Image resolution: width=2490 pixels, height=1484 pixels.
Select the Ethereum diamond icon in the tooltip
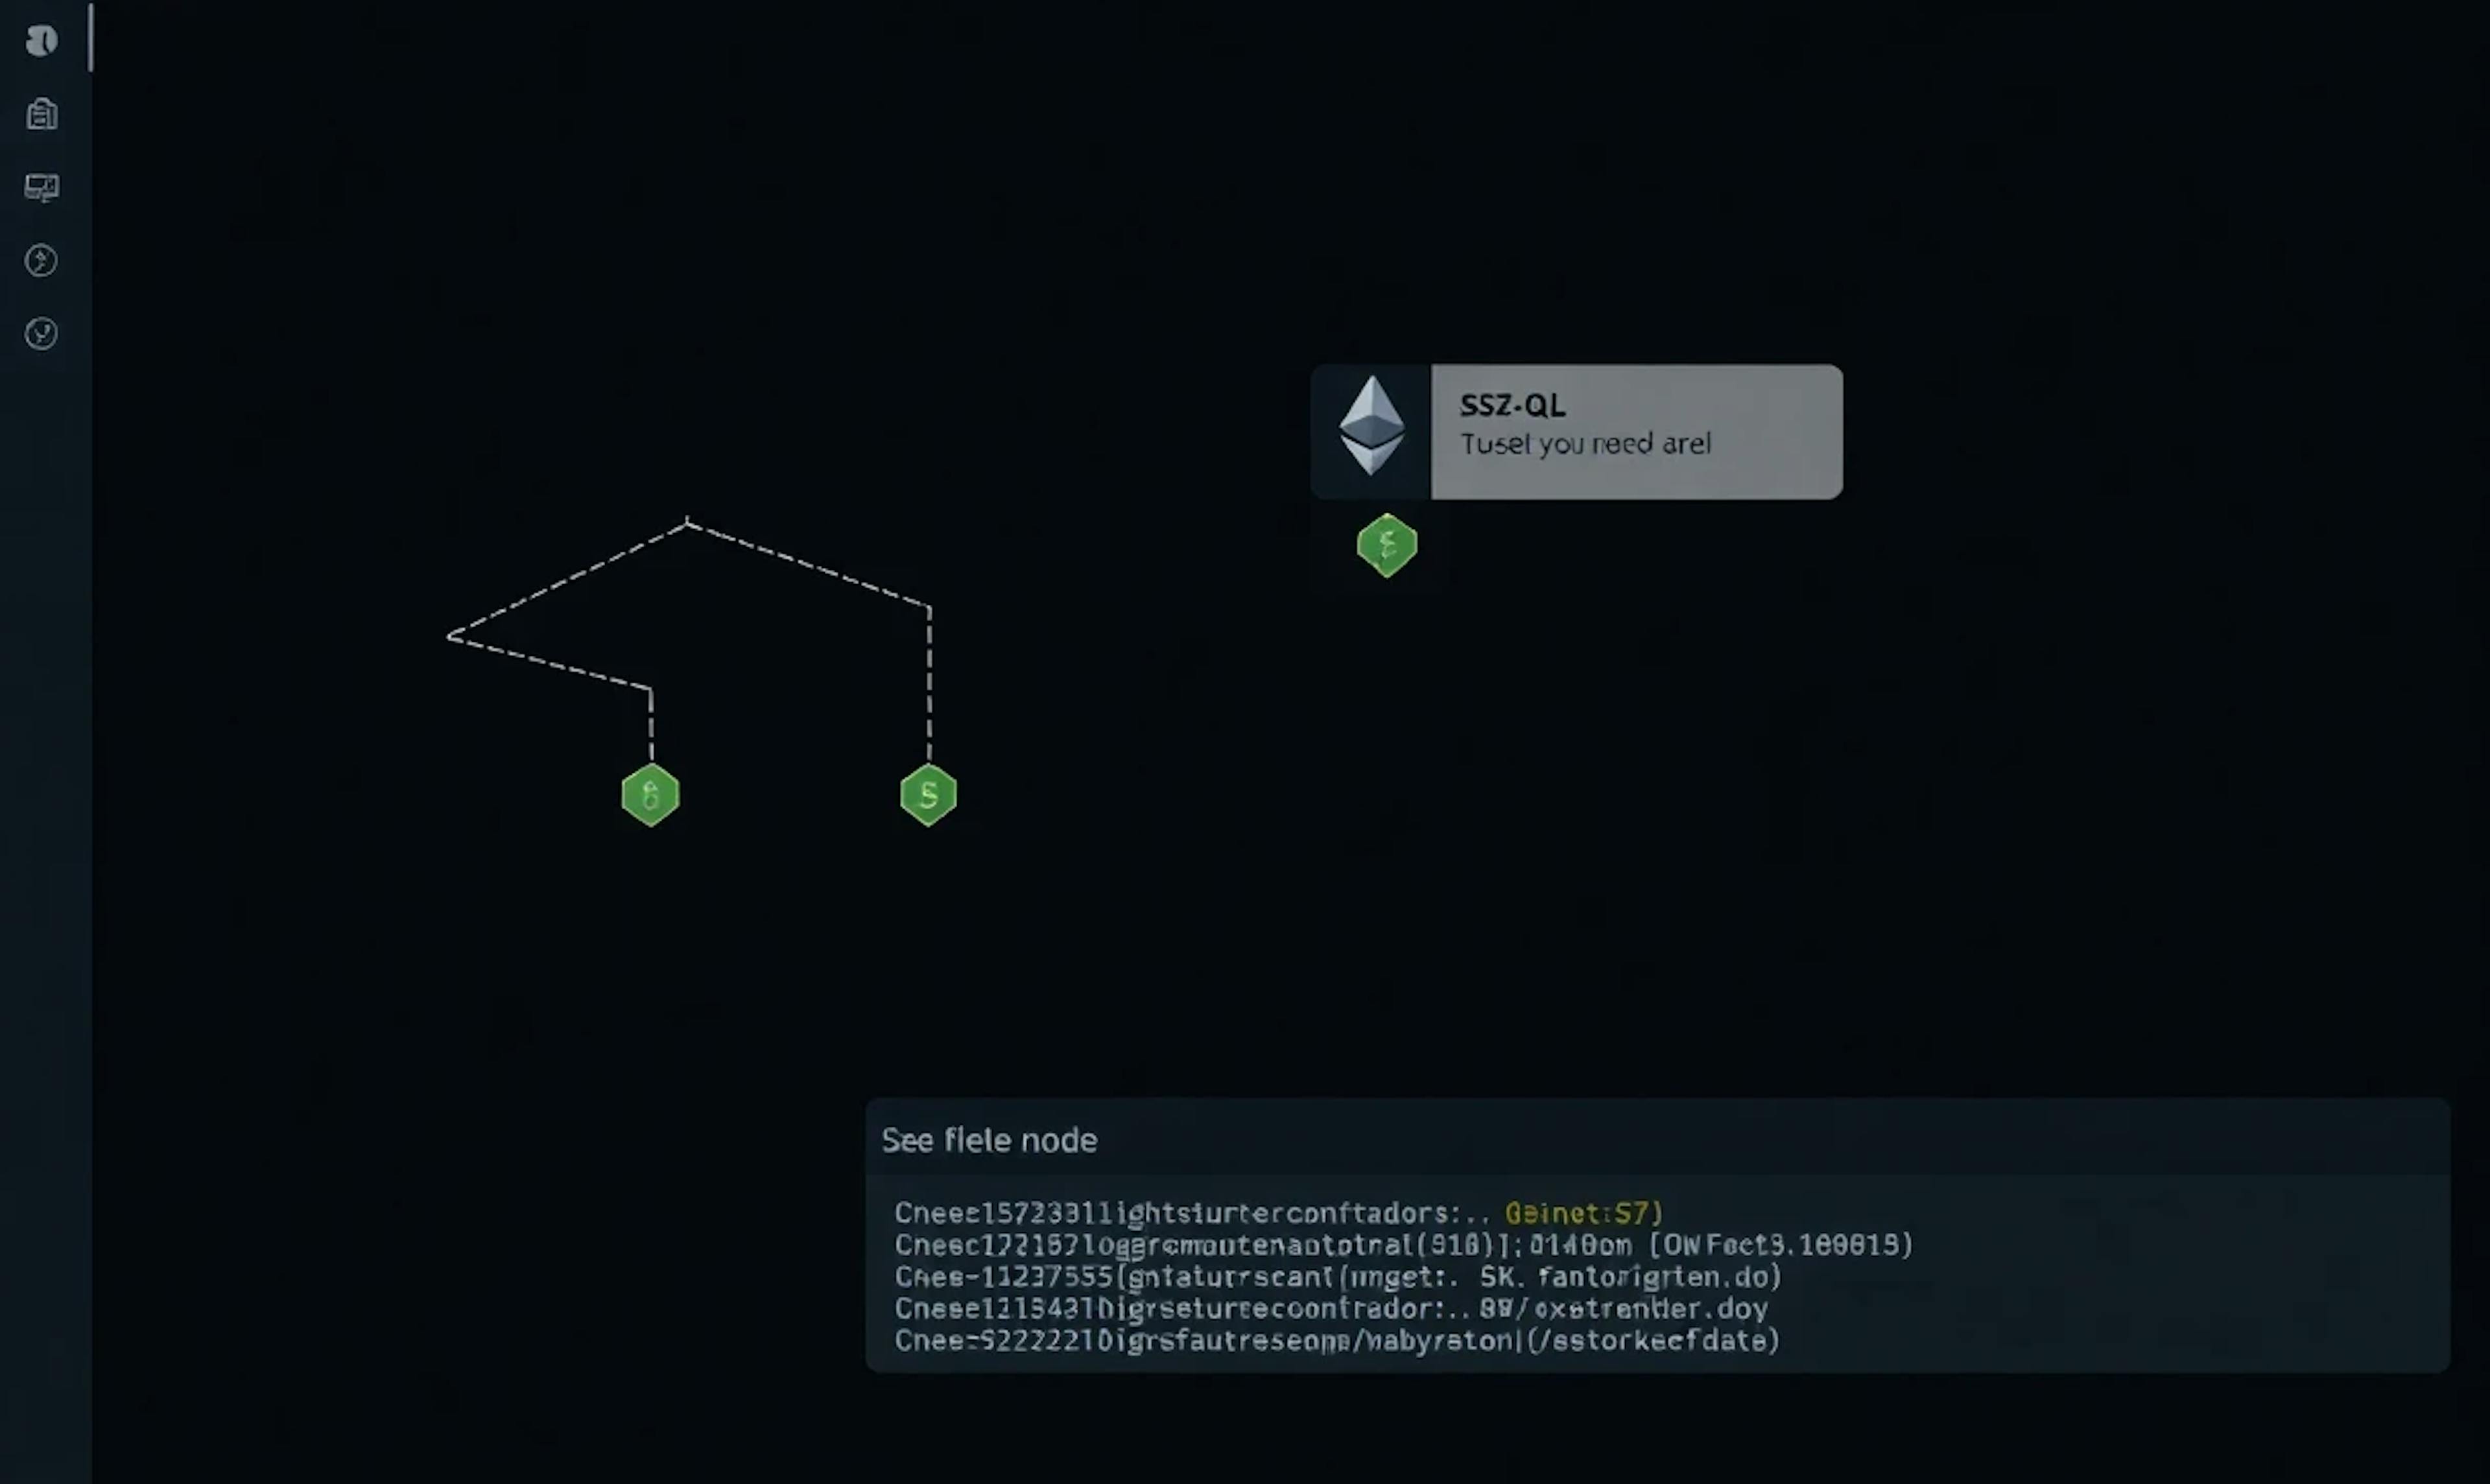(1373, 428)
